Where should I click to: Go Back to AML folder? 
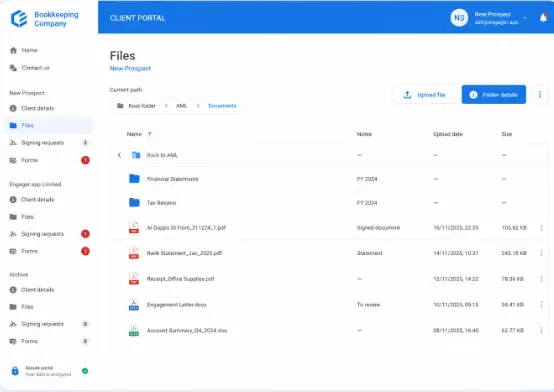tap(162, 155)
